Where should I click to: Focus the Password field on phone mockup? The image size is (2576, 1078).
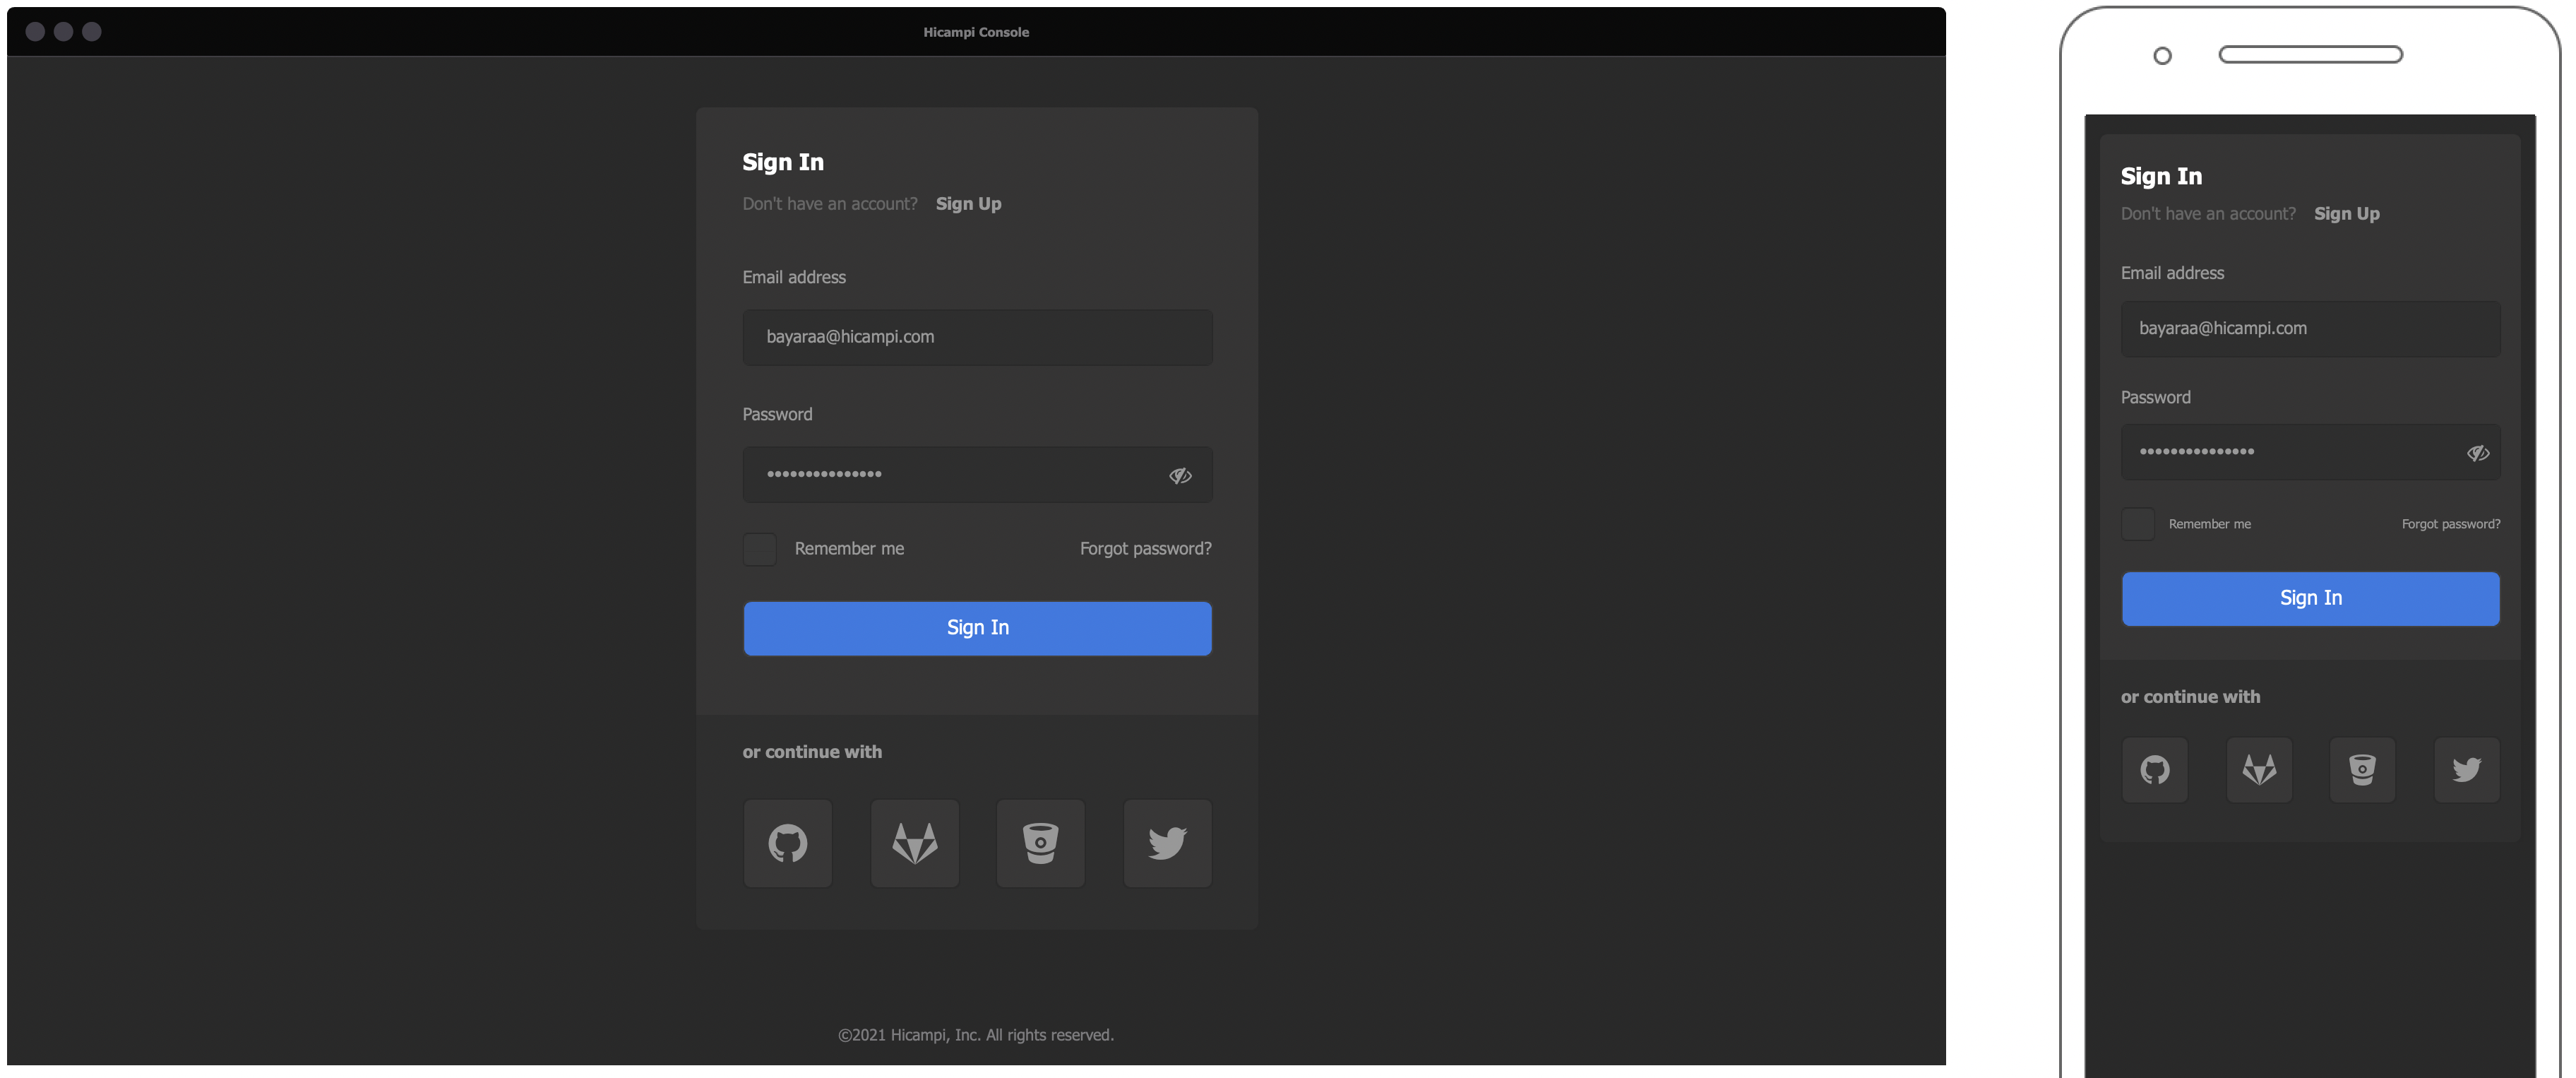click(x=2290, y=452)
